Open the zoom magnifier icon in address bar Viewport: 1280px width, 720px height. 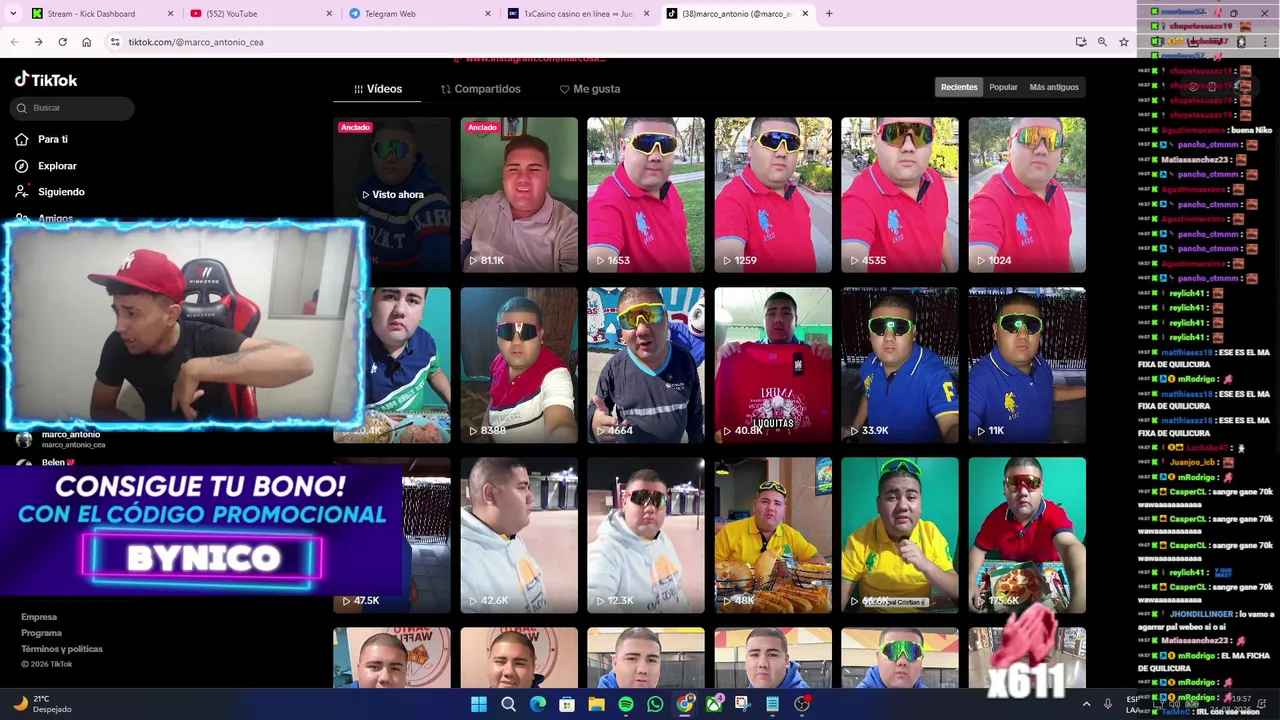click(x=1102, y=42)
